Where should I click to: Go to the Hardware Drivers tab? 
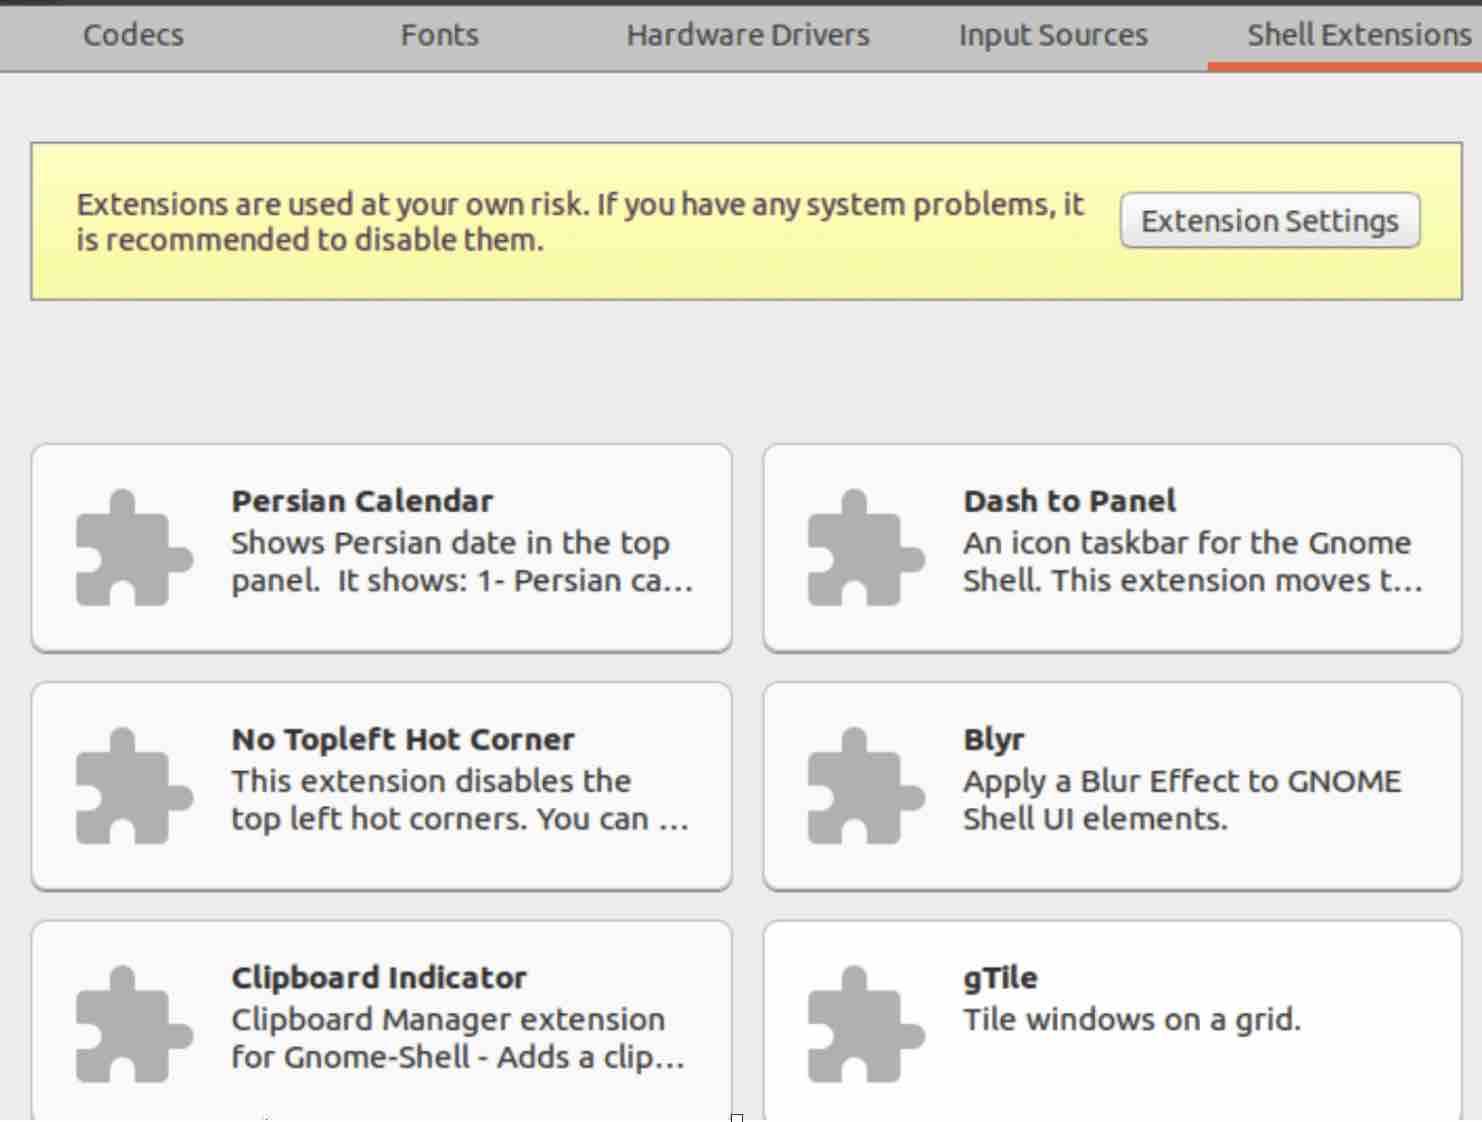pyautogui.click(x=748, y=35)
